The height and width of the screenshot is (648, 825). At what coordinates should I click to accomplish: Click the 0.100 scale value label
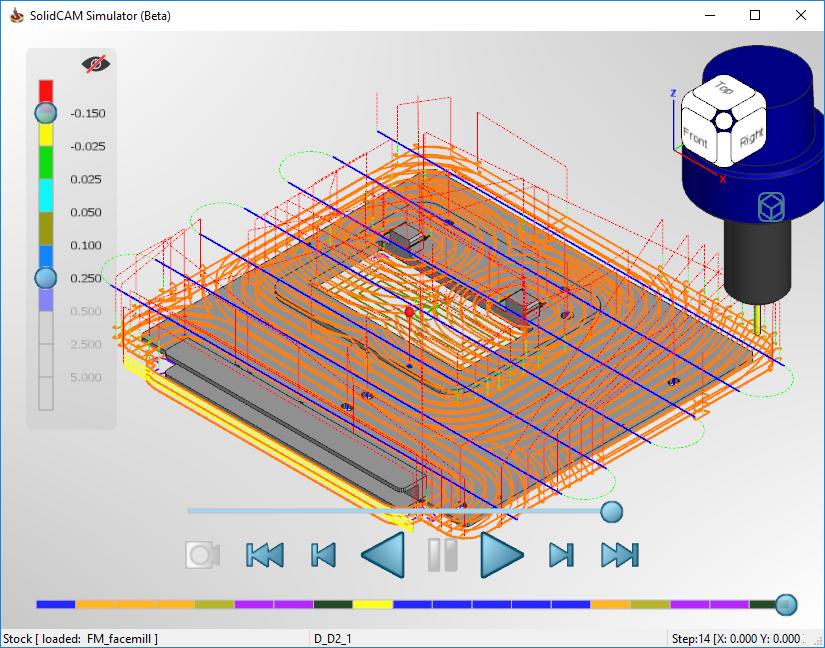tap(86, 246)
